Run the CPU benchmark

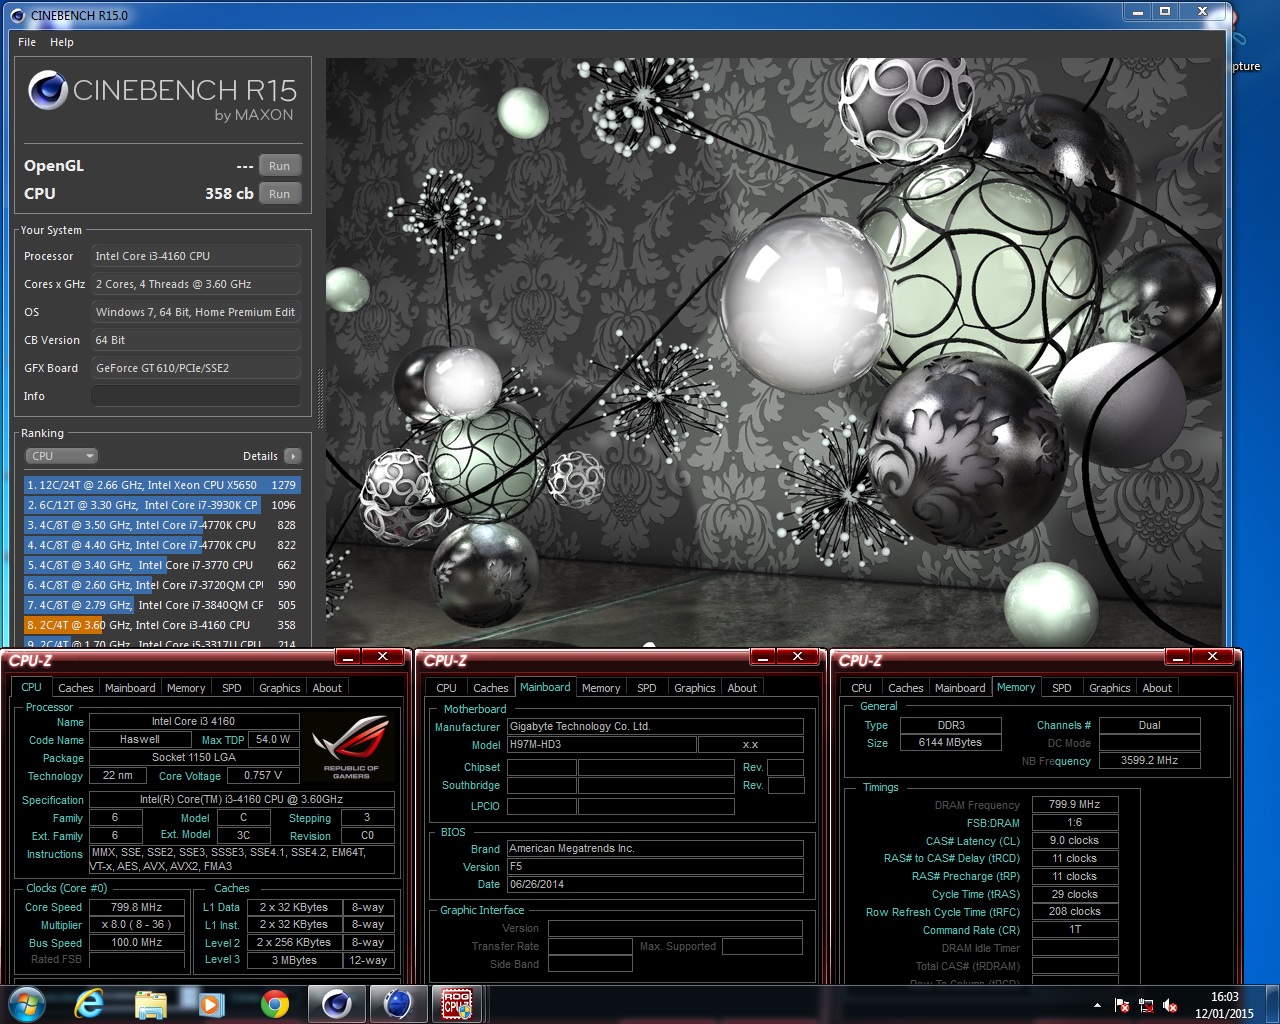click(x=280, y=194)
